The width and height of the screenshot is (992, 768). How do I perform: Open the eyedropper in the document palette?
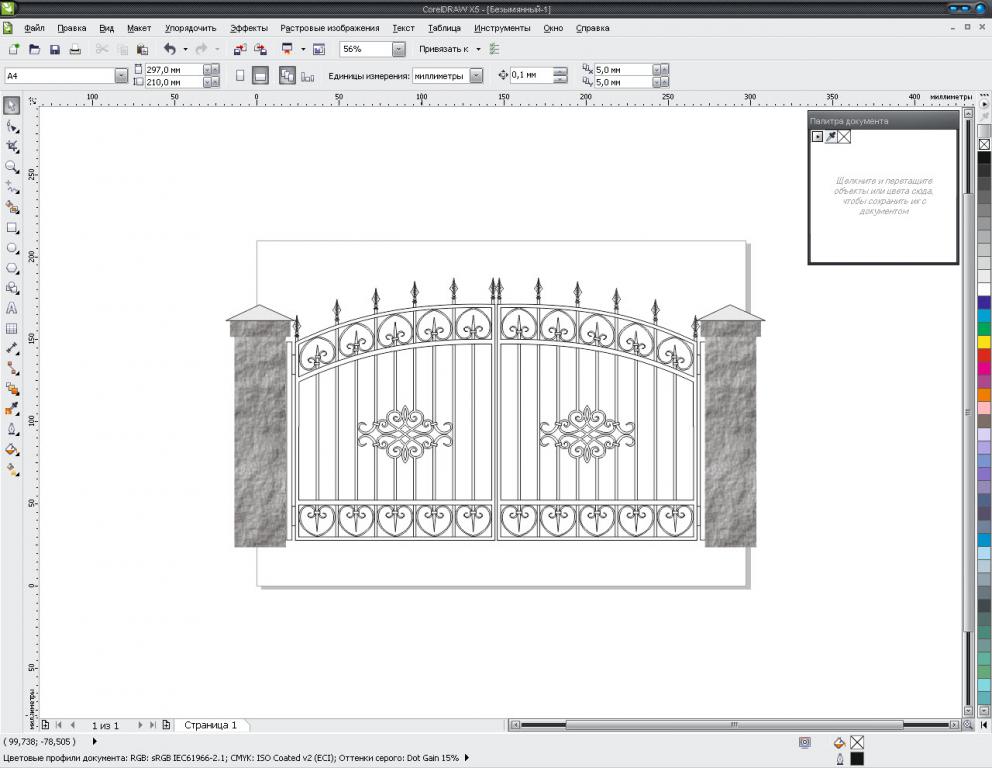(x=831, y=137)
